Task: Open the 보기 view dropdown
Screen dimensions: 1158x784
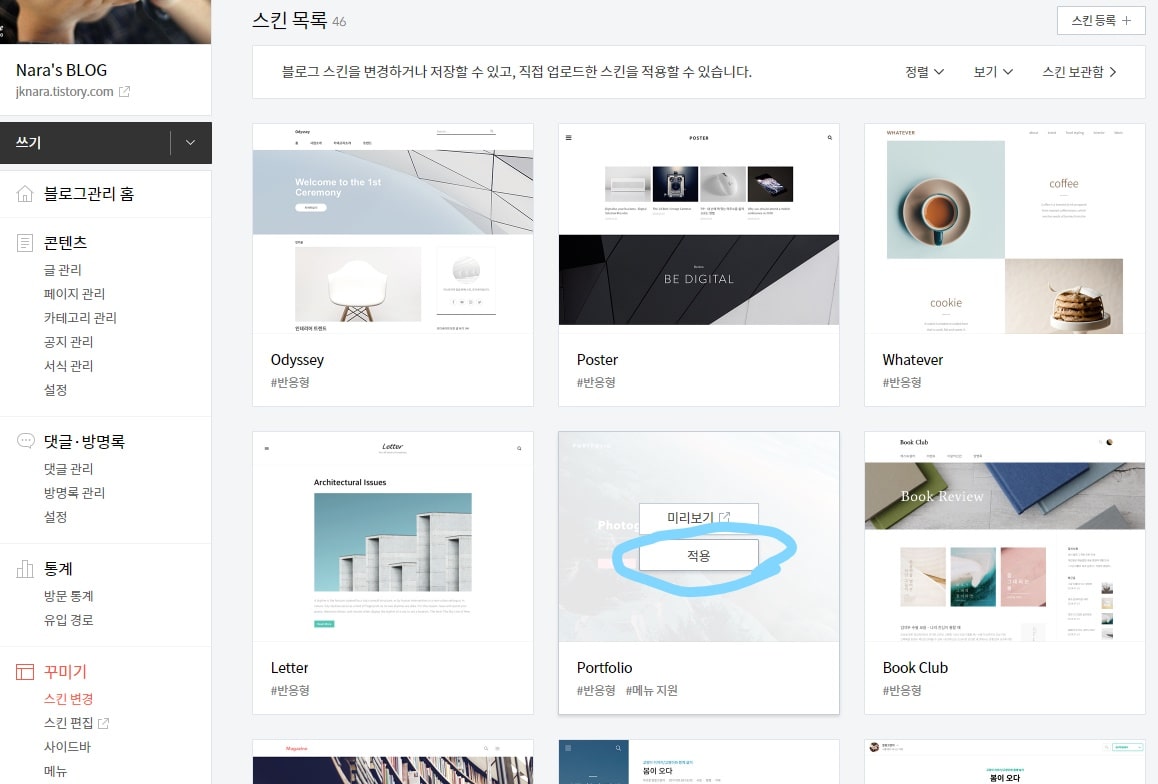Action: click(993, 72)
